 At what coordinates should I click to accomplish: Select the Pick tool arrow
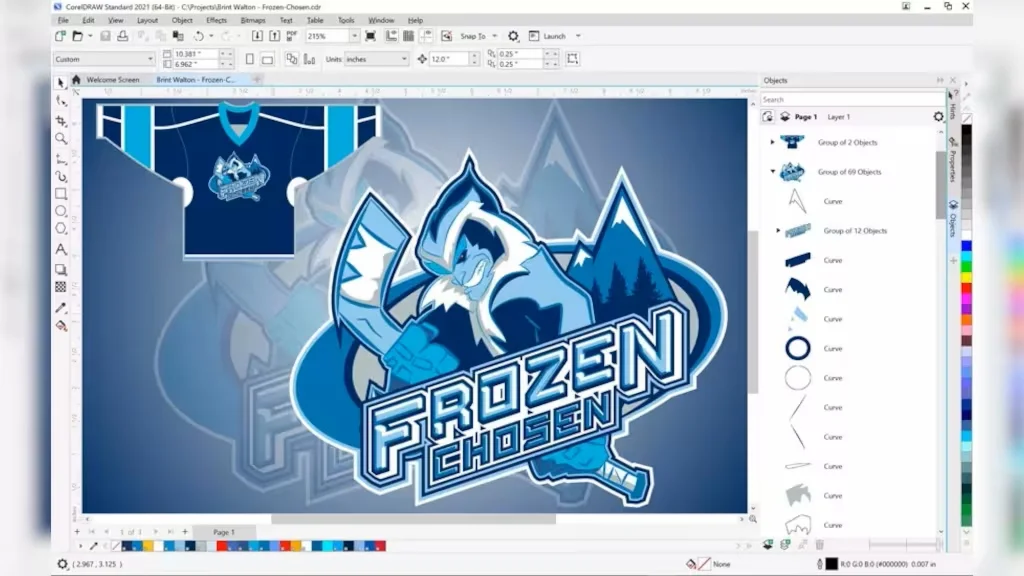(x=61, y=83)
